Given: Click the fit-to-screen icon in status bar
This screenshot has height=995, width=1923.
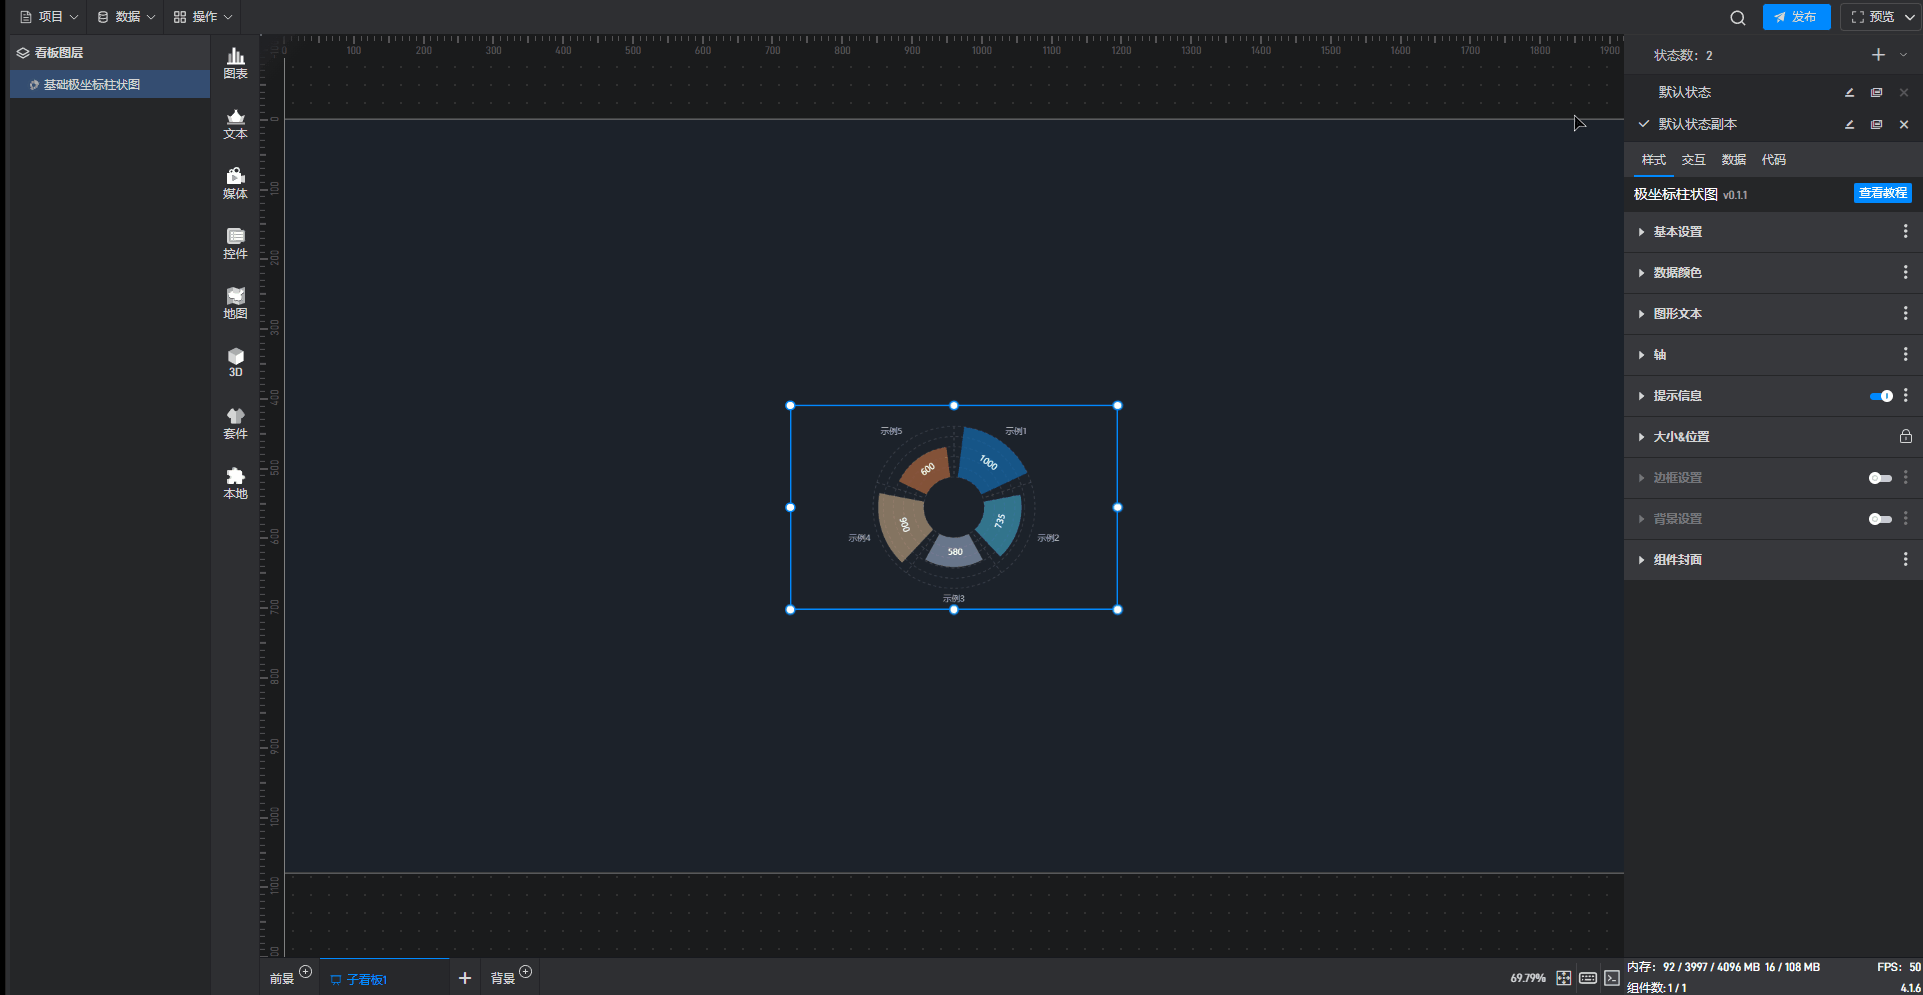Looking at the screenshot, I should pos(1564,978).
